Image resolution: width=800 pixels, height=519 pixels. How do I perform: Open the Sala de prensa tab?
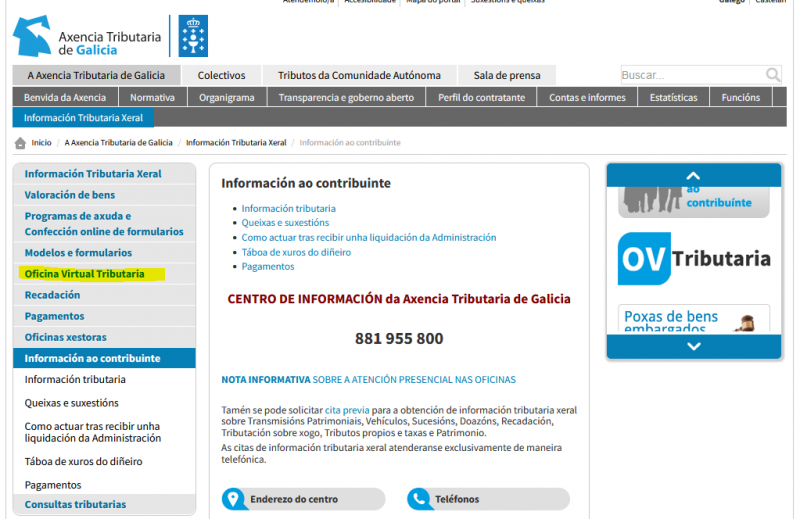click(507, 75)
